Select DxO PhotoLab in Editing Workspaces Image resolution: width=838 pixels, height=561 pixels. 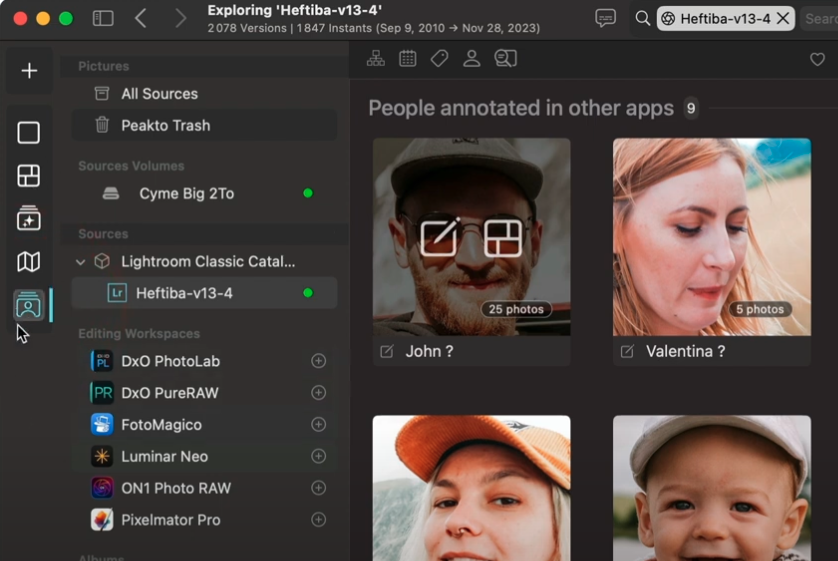(204, 361)
